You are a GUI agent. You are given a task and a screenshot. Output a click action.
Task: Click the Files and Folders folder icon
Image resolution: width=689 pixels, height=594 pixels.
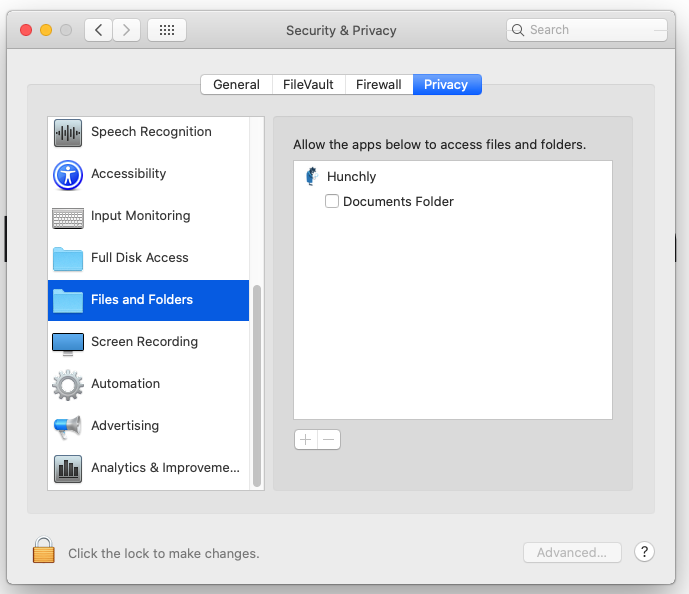pos(68,301)
